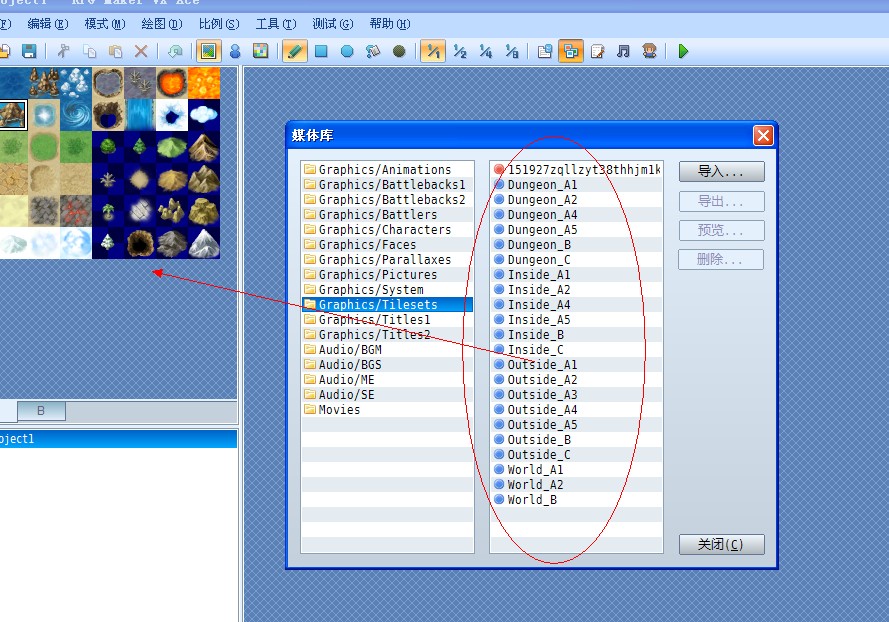Select the Shadow Pen tool
This screenshot has width=889, height=622.
[399, 52]
